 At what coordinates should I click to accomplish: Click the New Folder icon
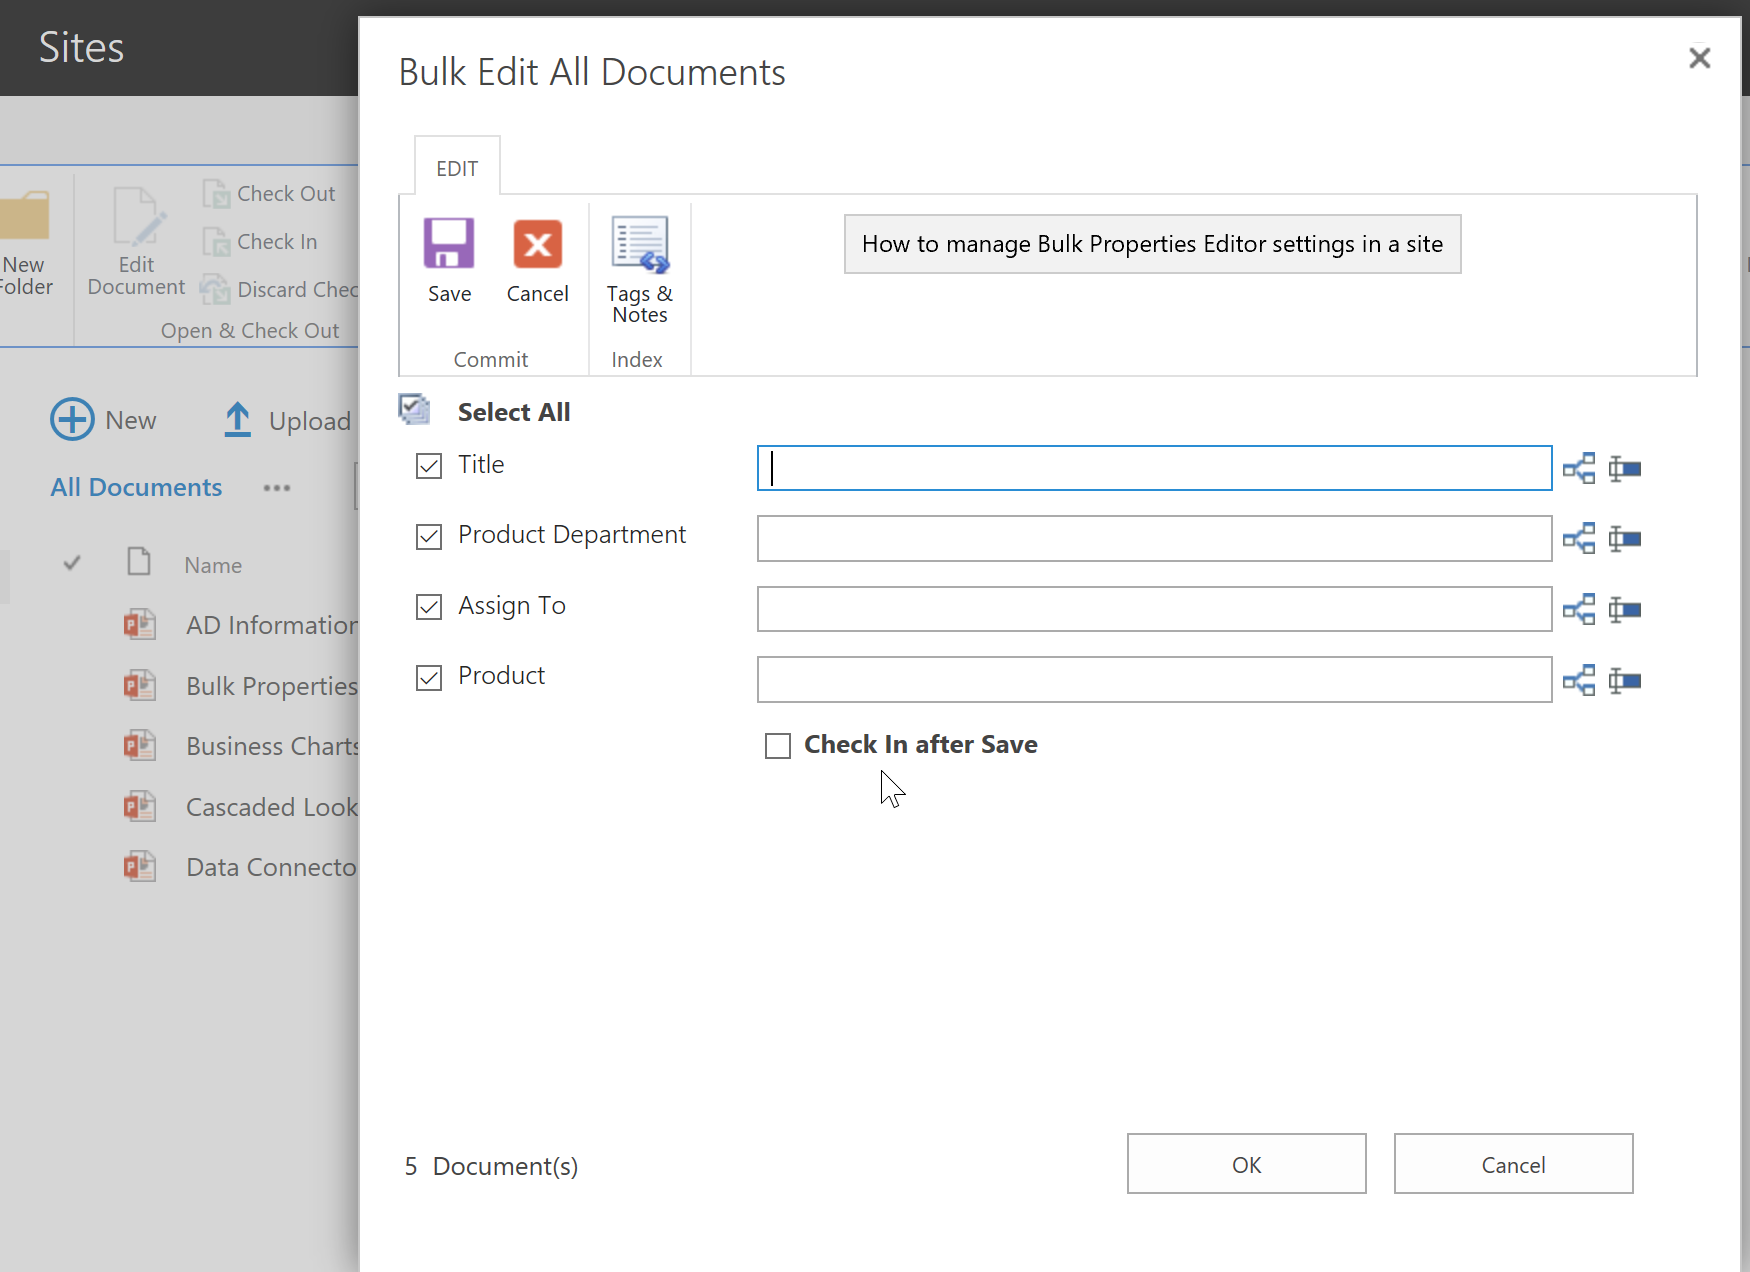point(24,214)
